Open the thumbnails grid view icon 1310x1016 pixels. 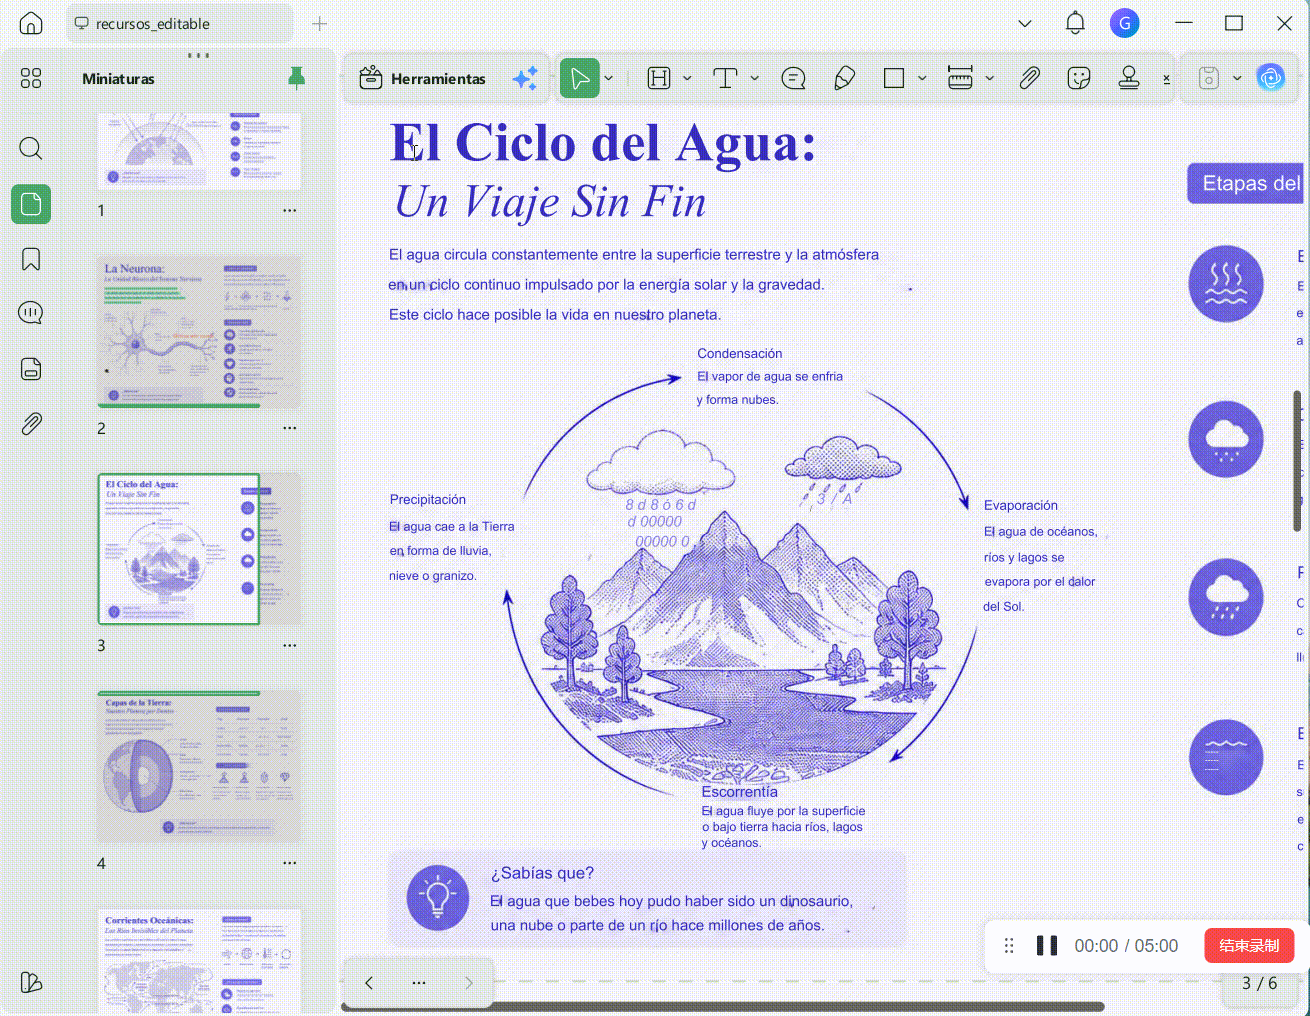pos(31,78)
